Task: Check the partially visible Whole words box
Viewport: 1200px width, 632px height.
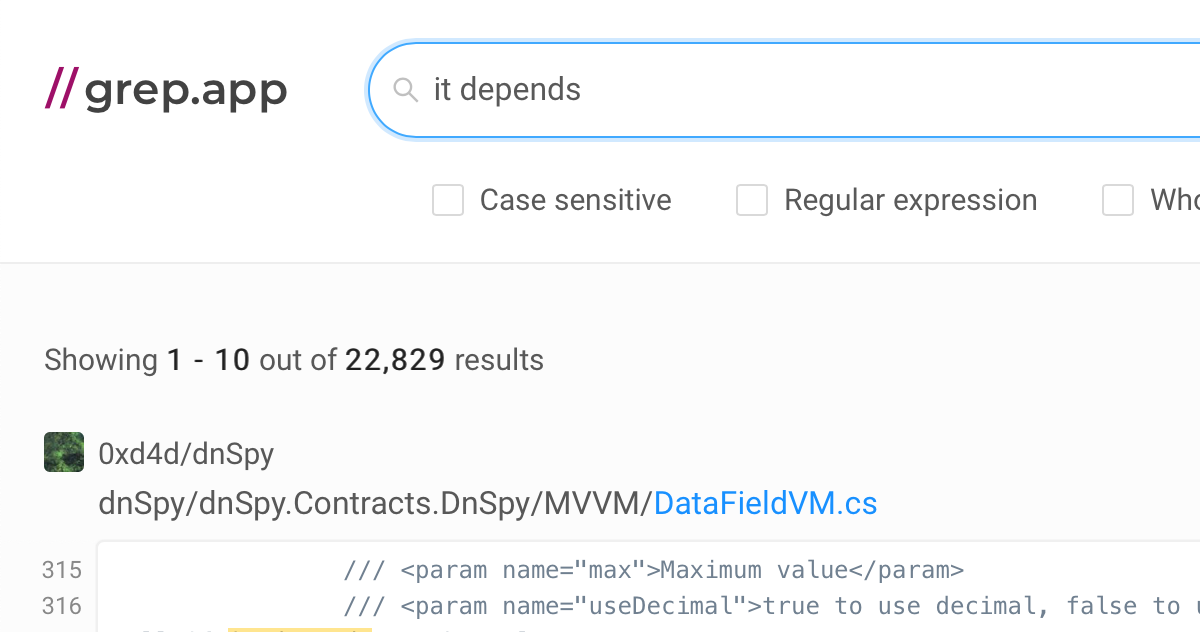Action: point(1118,200)
